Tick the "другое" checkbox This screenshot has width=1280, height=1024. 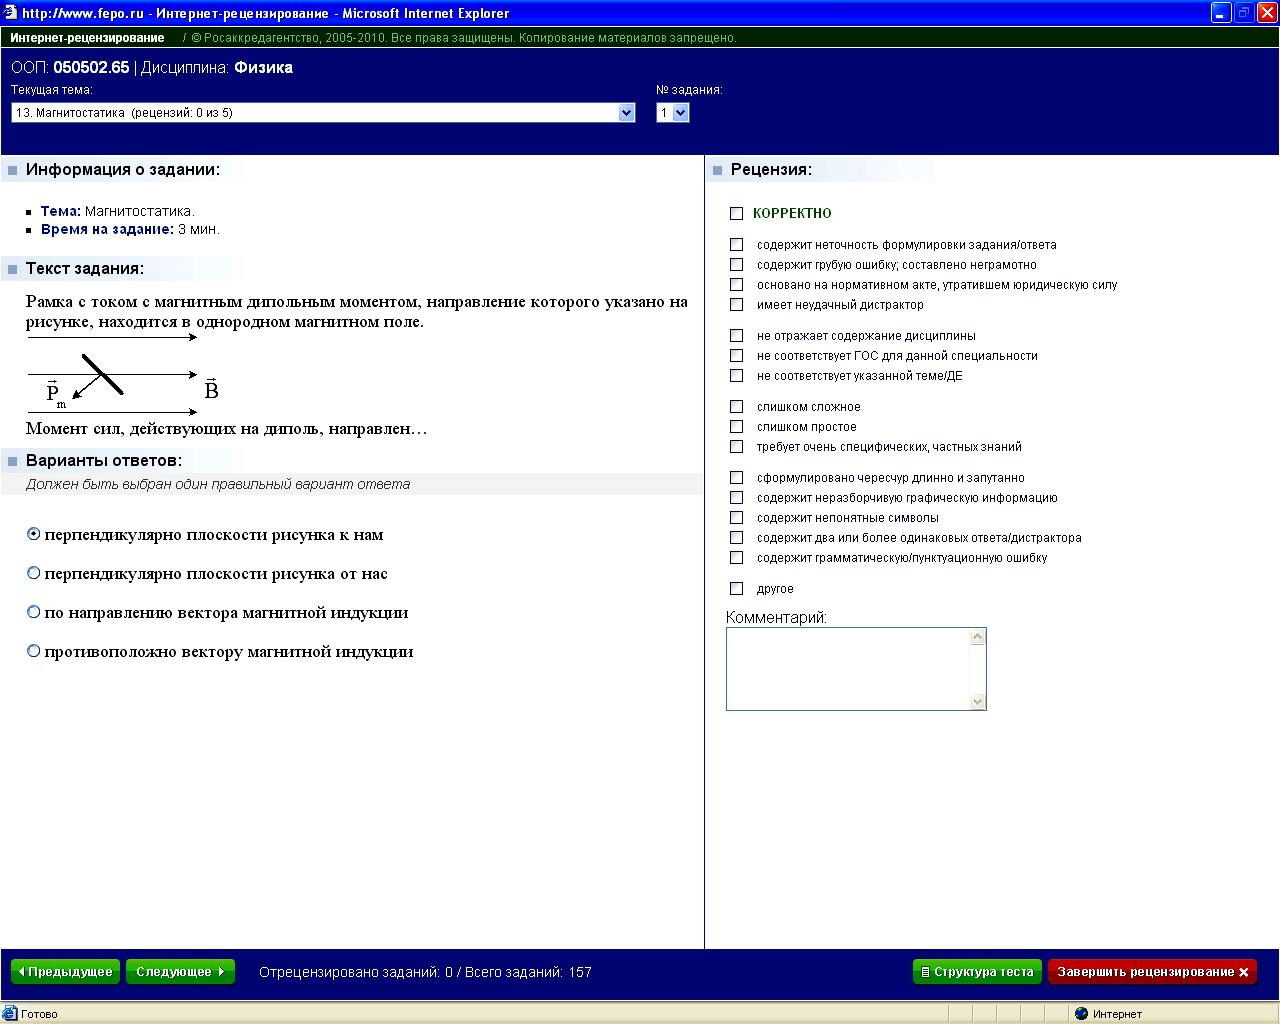pyautogui.click(x=737, y=588)
